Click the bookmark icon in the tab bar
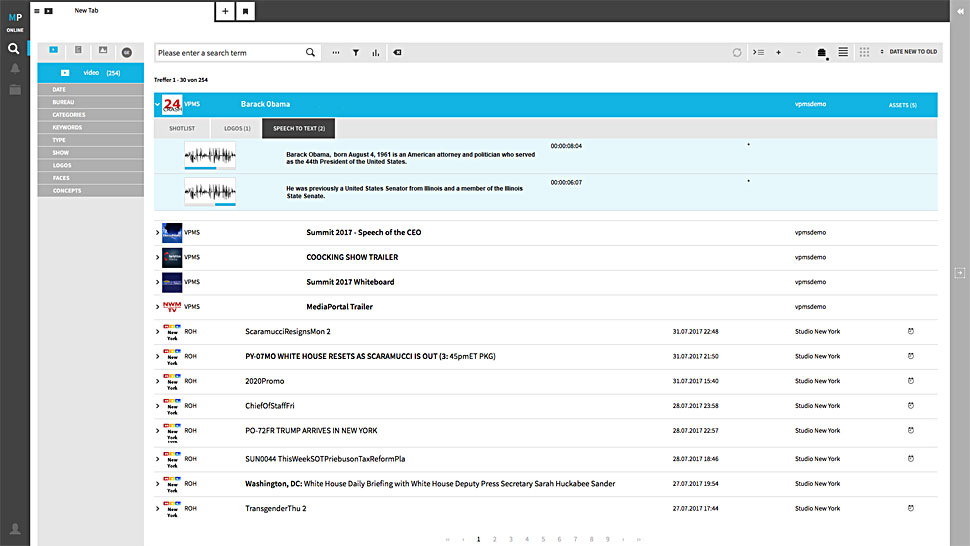970x546 pixels. coord(246,11)
